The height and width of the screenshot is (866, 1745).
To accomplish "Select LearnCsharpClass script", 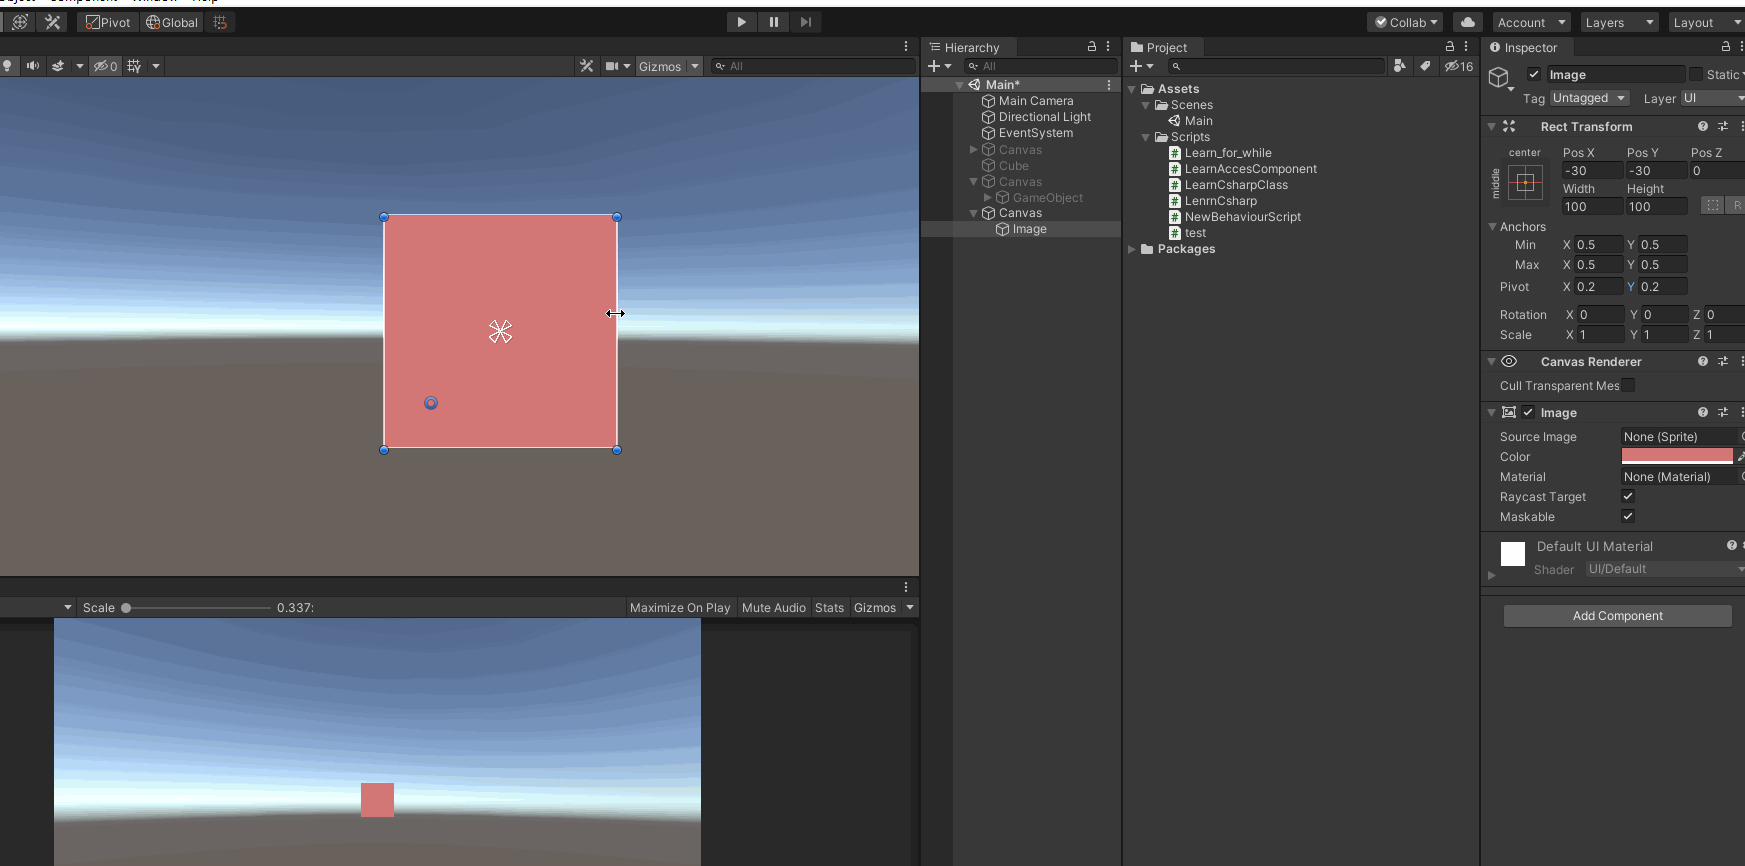I will point(1235,185).
